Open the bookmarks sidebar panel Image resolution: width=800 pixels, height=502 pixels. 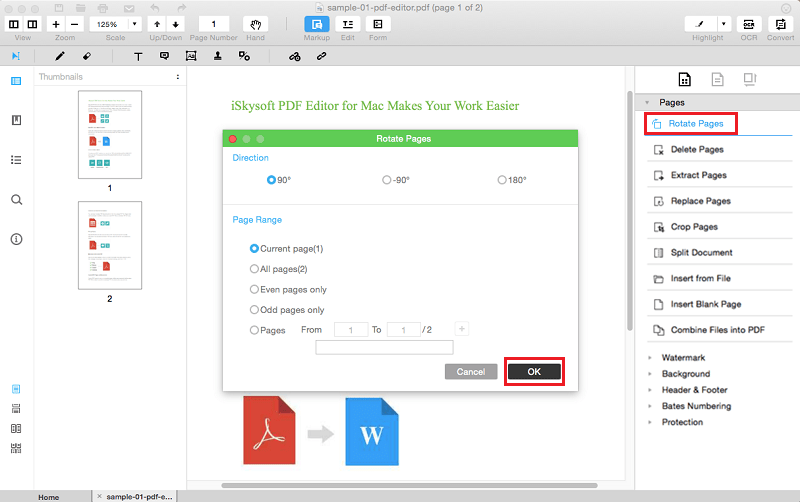pyautogui.click(x=16, y=120)
